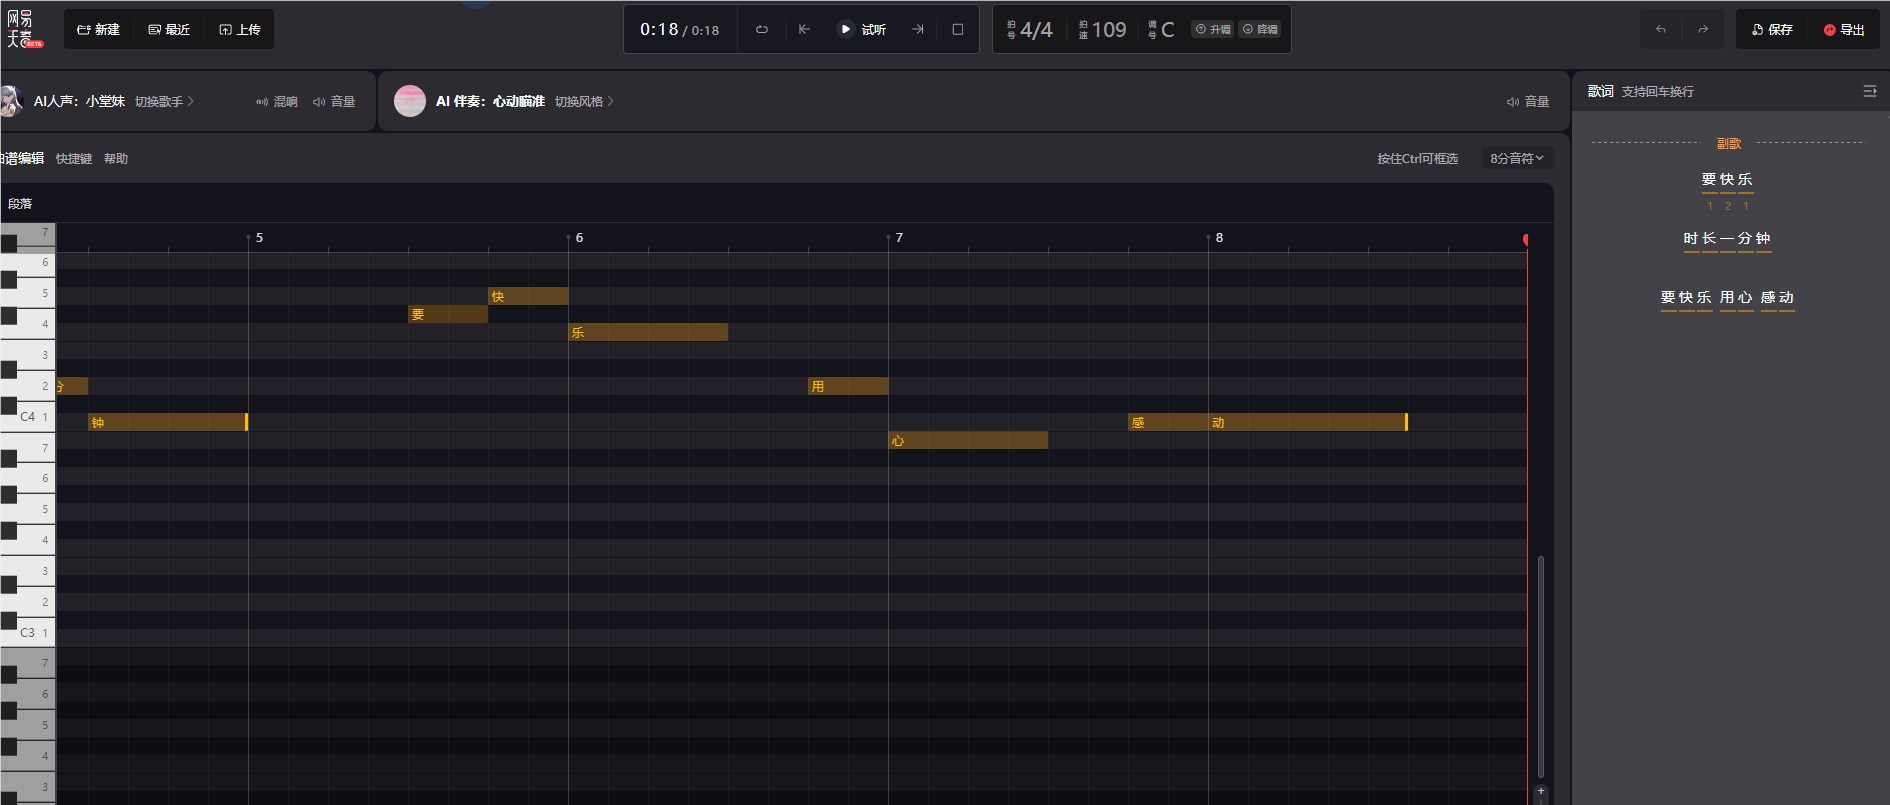The image size is (1890, 805).
Task: Toggle loop playback icon
Action: [761, 30]
